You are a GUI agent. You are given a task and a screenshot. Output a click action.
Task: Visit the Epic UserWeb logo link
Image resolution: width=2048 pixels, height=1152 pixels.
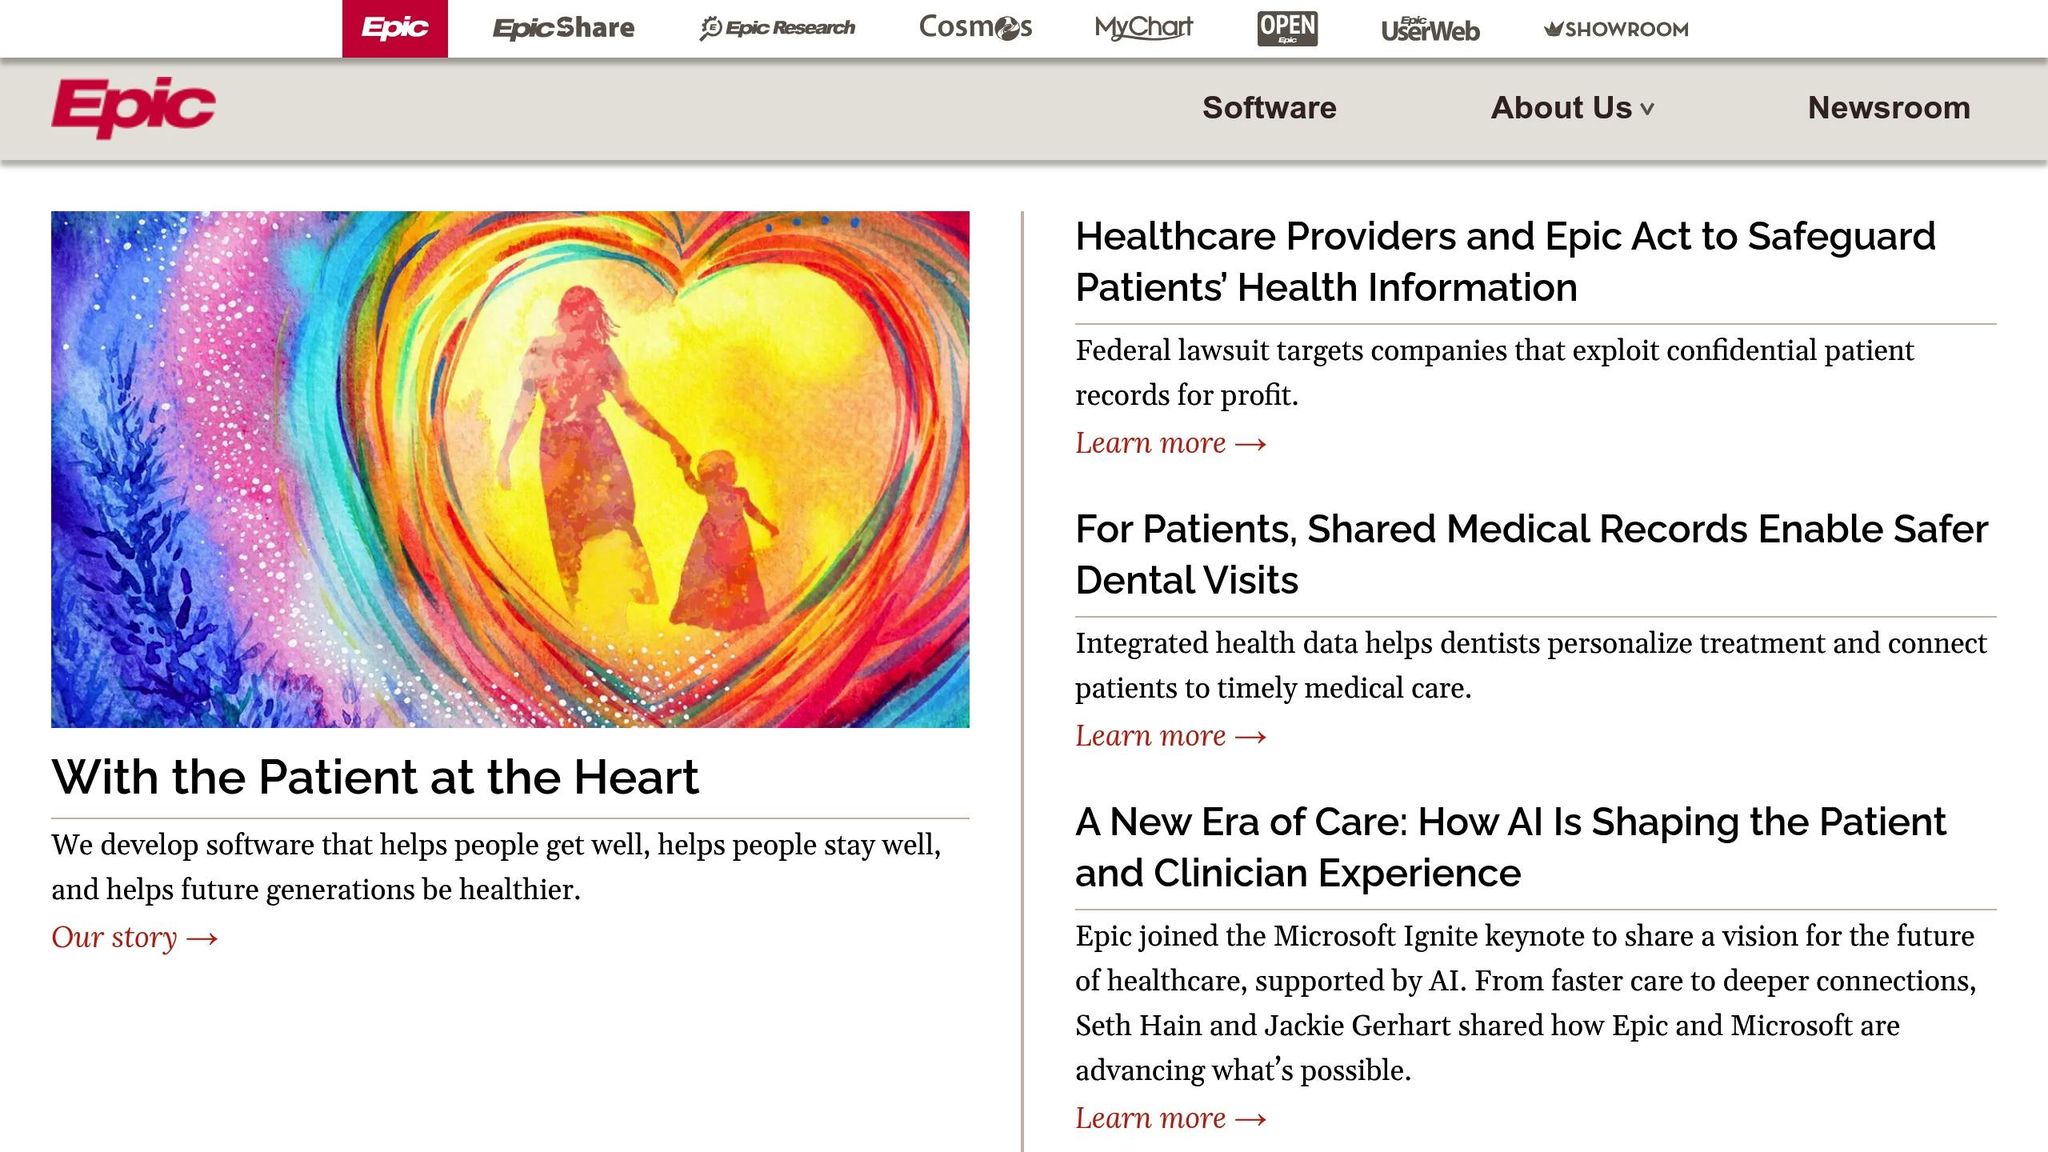[x=1430, y=30]
